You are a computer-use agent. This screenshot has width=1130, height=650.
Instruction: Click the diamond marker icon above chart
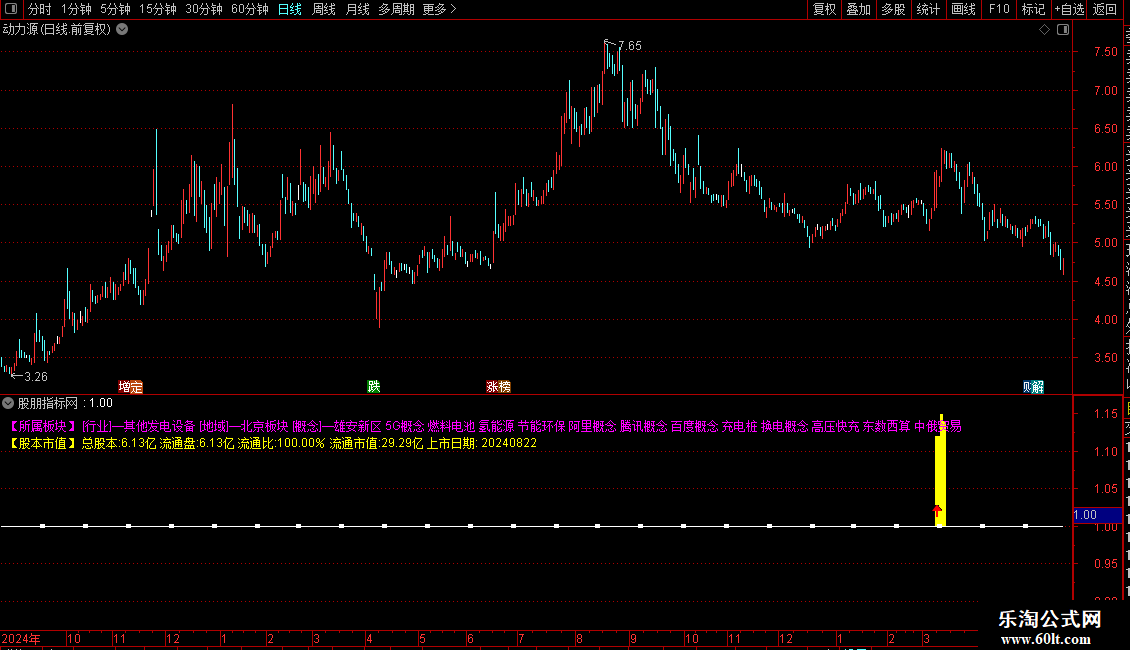(1044, 30)
